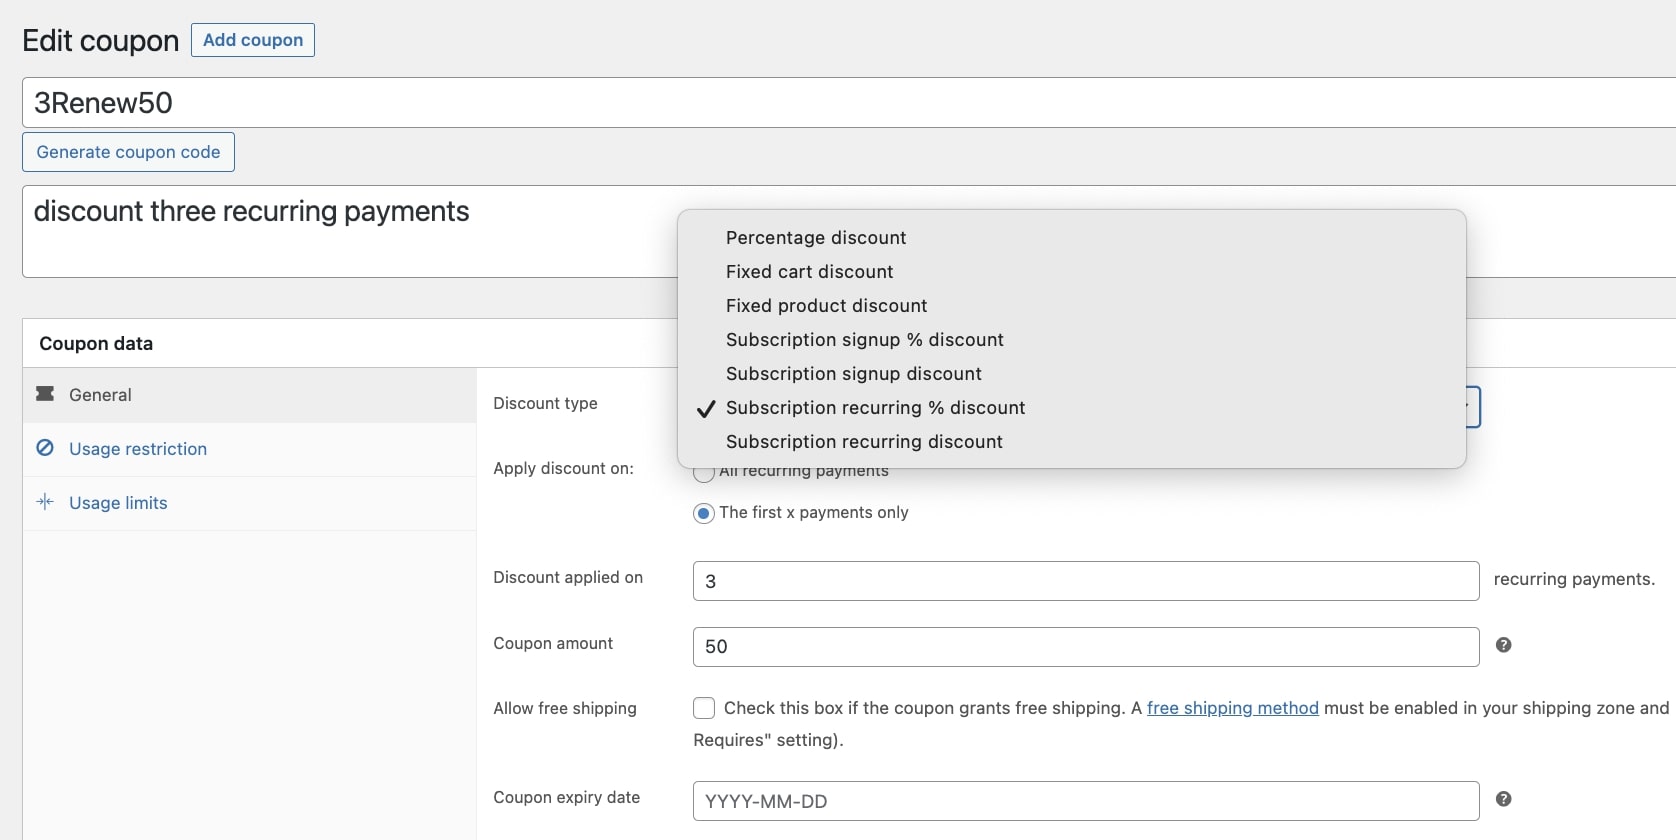
Task: Click the Coupon amount help icon
Action: [x=1503, y=645]
